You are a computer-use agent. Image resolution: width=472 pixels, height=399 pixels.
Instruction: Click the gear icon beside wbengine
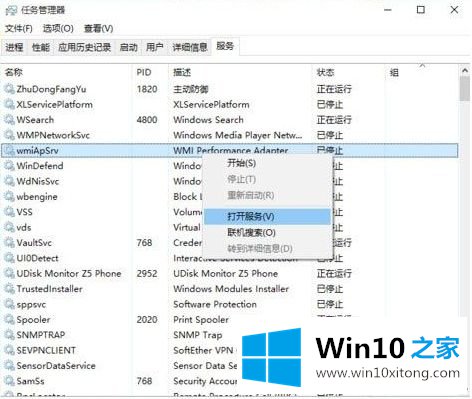pos(9,196)
